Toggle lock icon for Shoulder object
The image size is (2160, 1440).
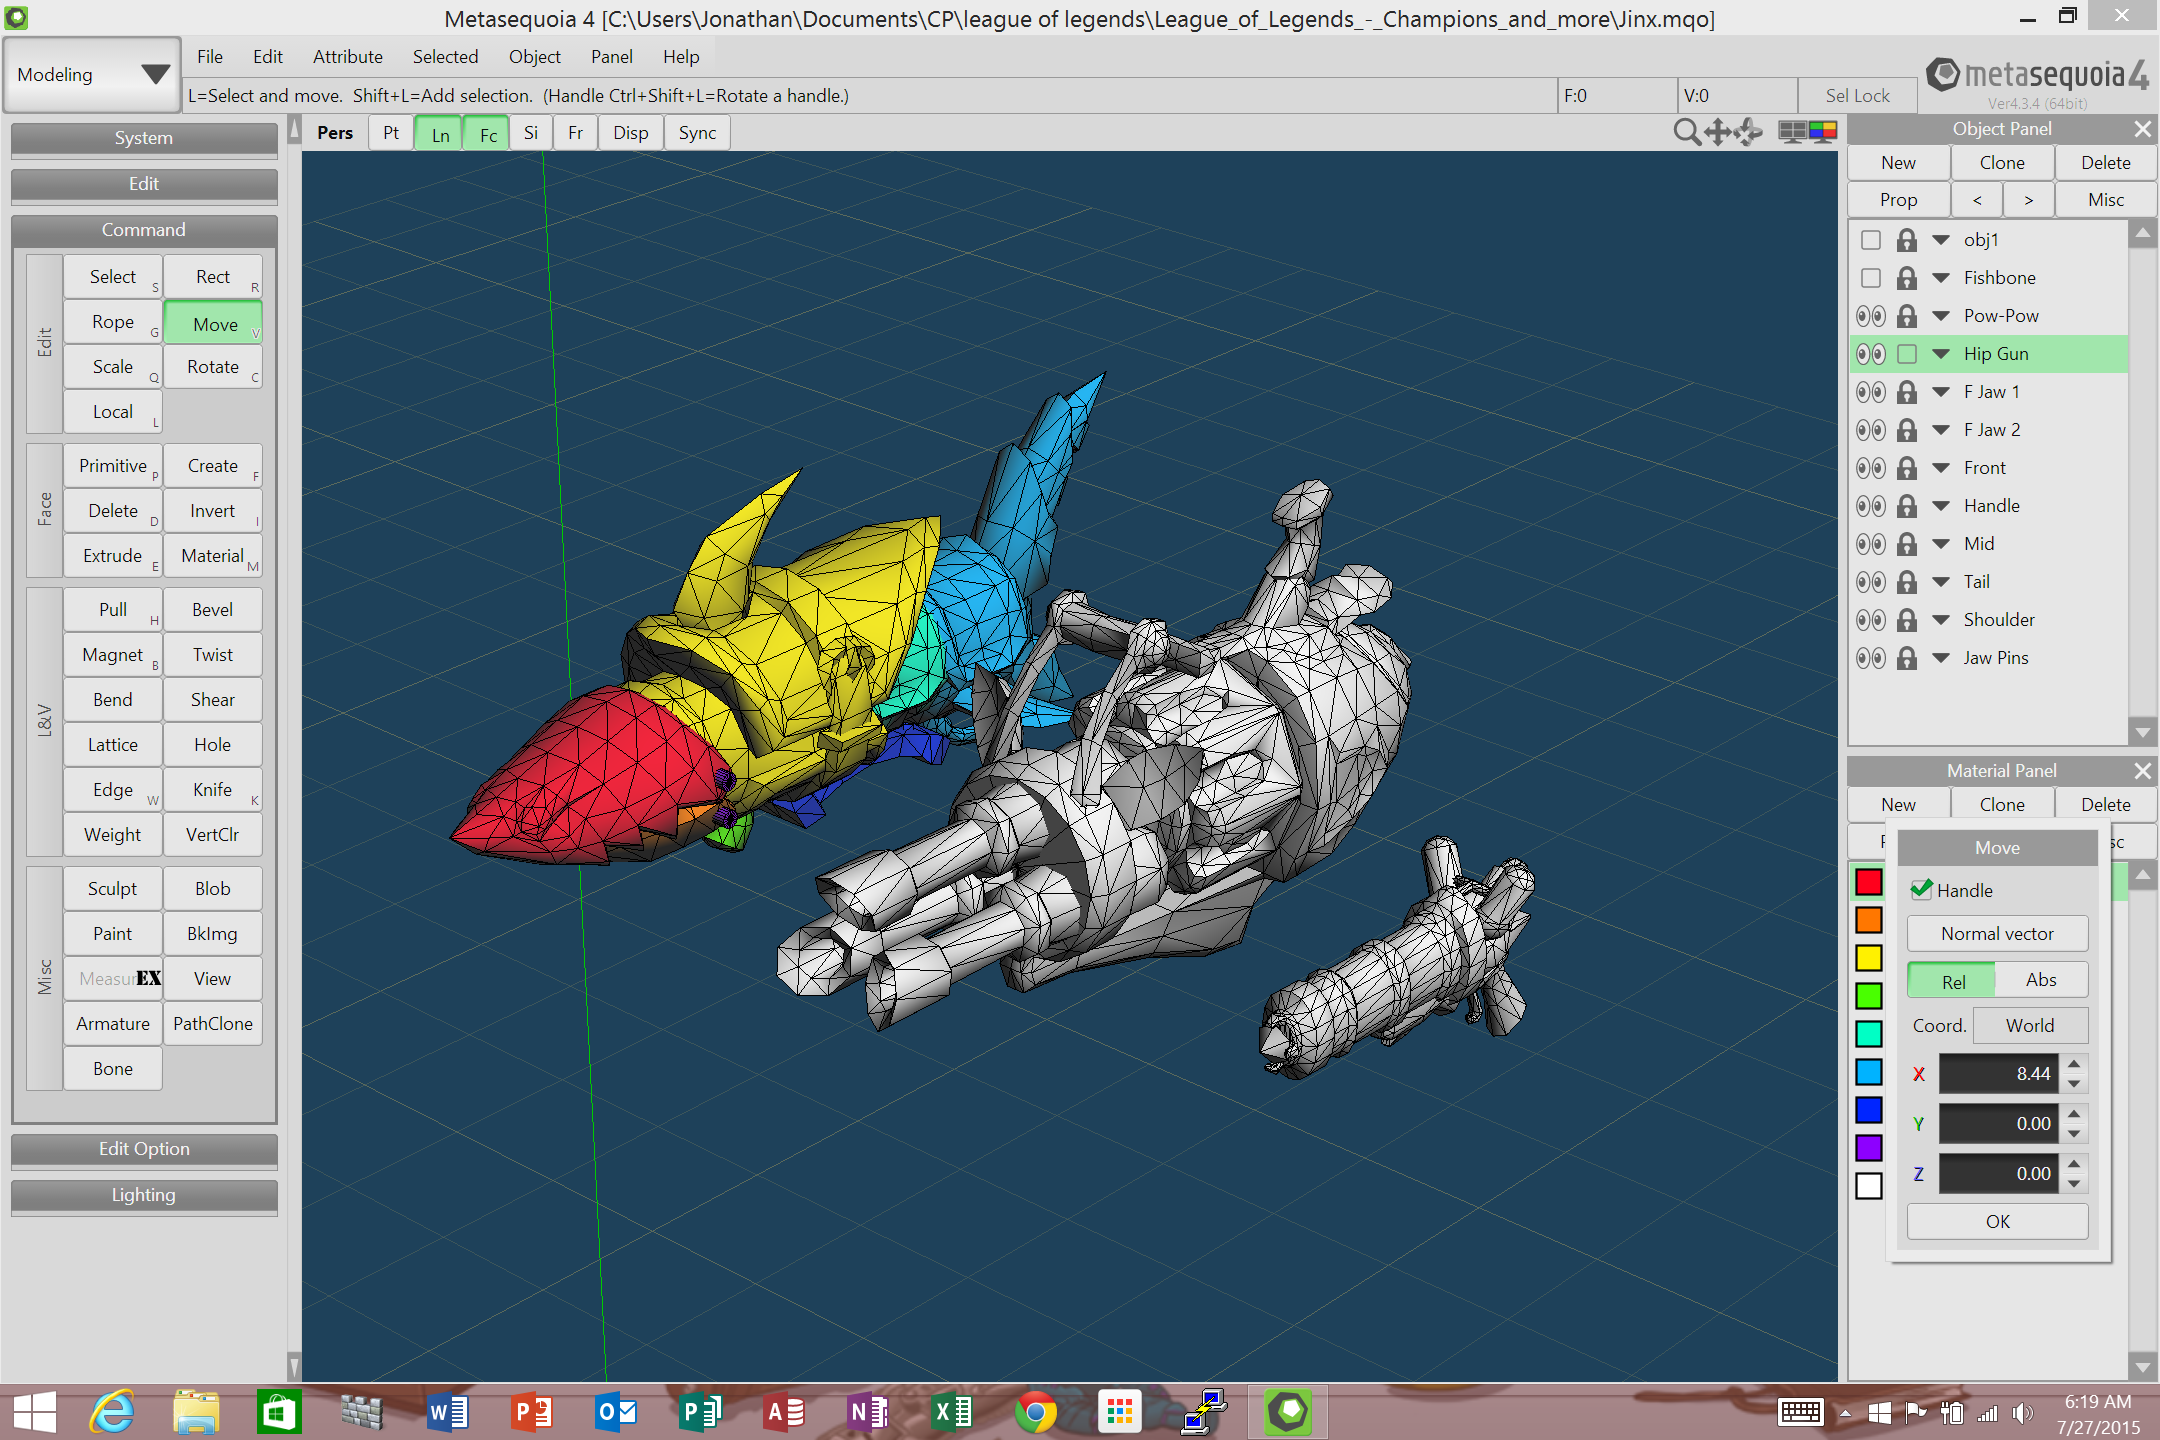click(x=1907, y=620)
